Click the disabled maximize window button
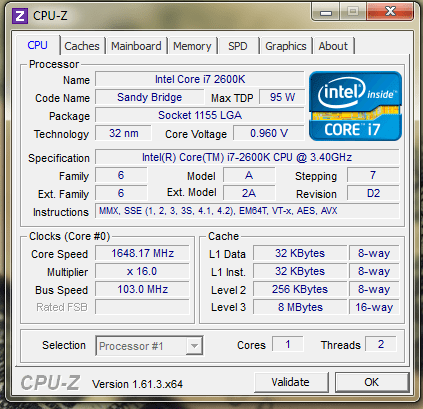The image size is (423, 409). pos(353,12)
